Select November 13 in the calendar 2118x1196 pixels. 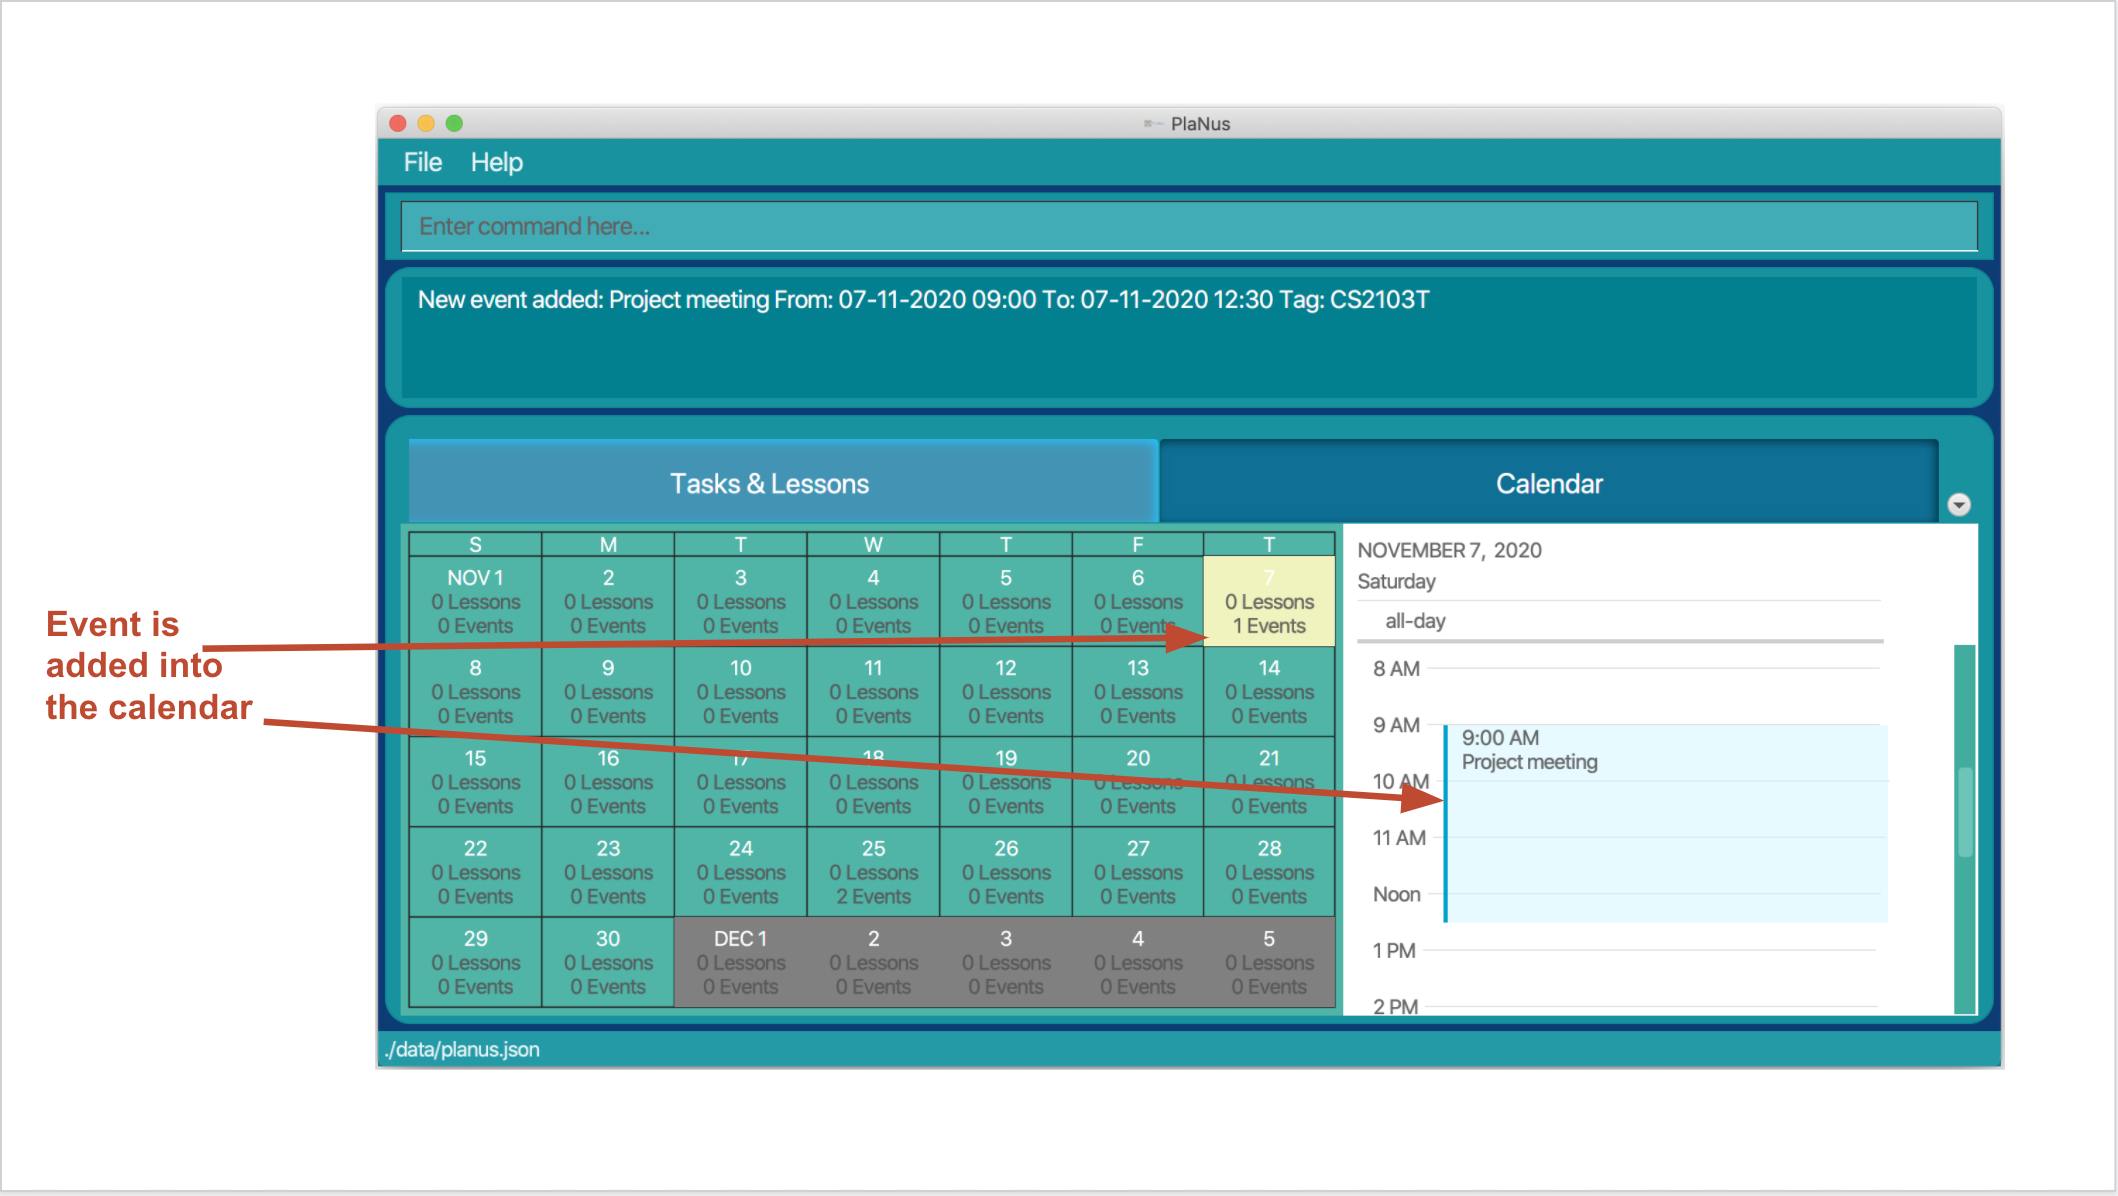1138,691
